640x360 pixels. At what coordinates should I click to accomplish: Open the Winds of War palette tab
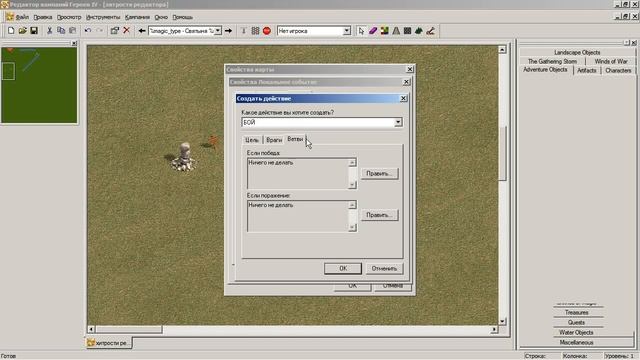point(611,61)
